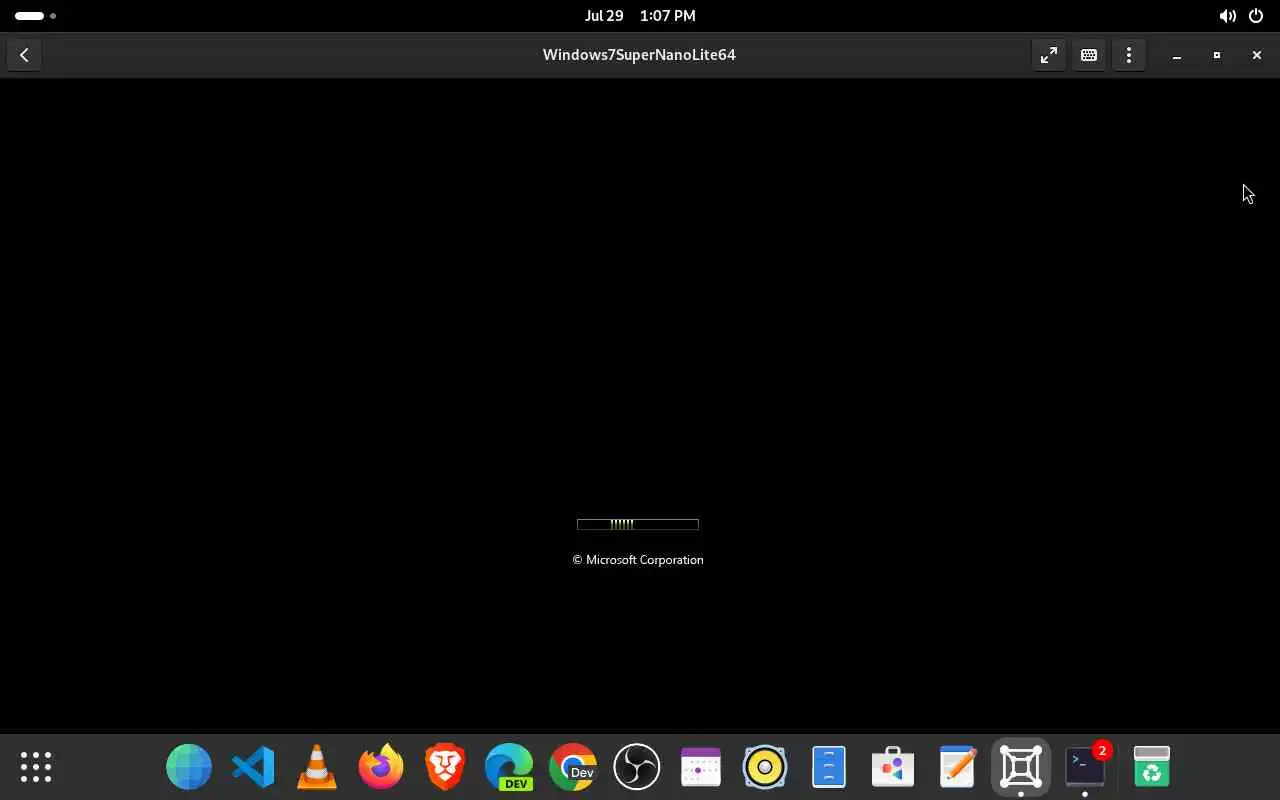The width and height of the screenshot is (1280, 800).
Task: Open the purple calendar app in dock
Action: 701,767
